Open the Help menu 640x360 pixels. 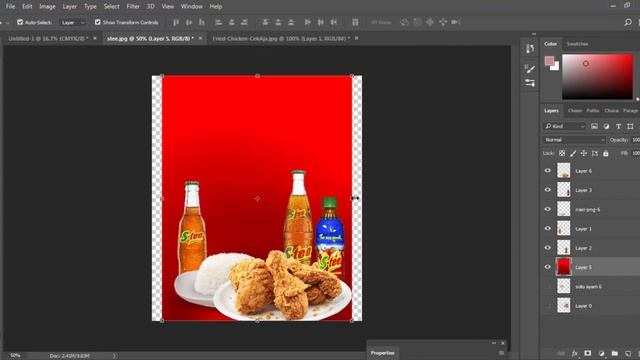216,7
